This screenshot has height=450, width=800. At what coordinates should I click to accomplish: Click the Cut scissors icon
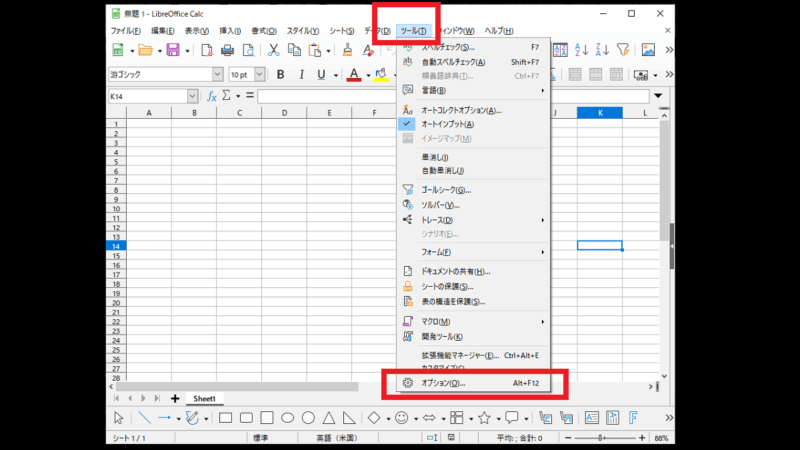pos(273,50)
